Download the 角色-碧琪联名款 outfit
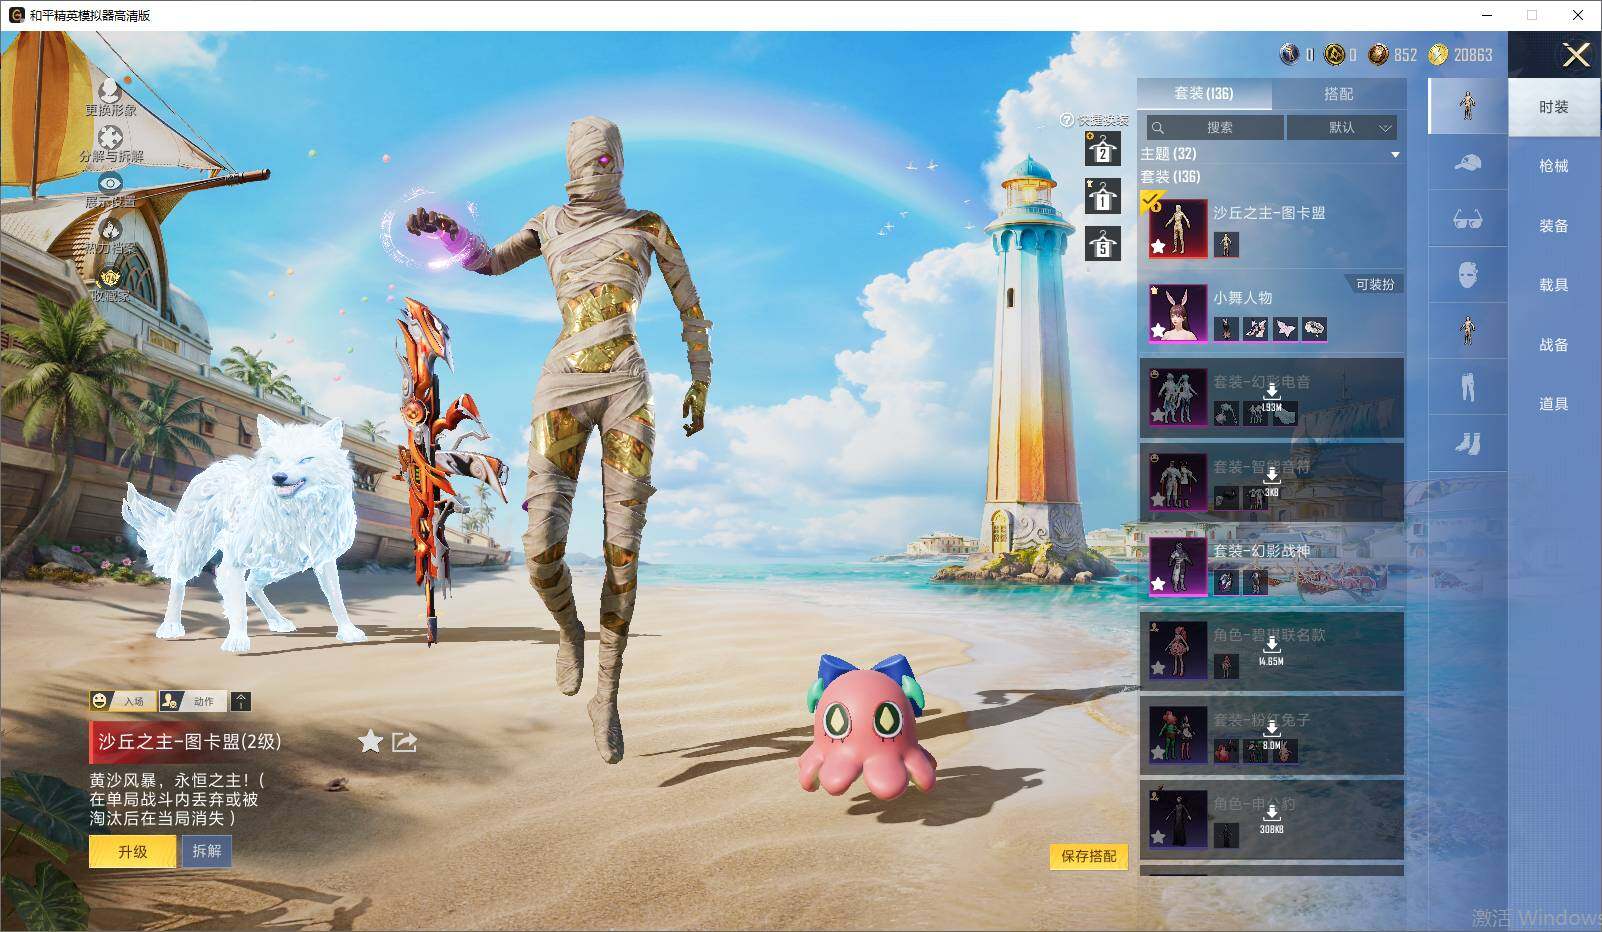The height and width of the screenshot is (932, 1602). tap(1271, 649)
